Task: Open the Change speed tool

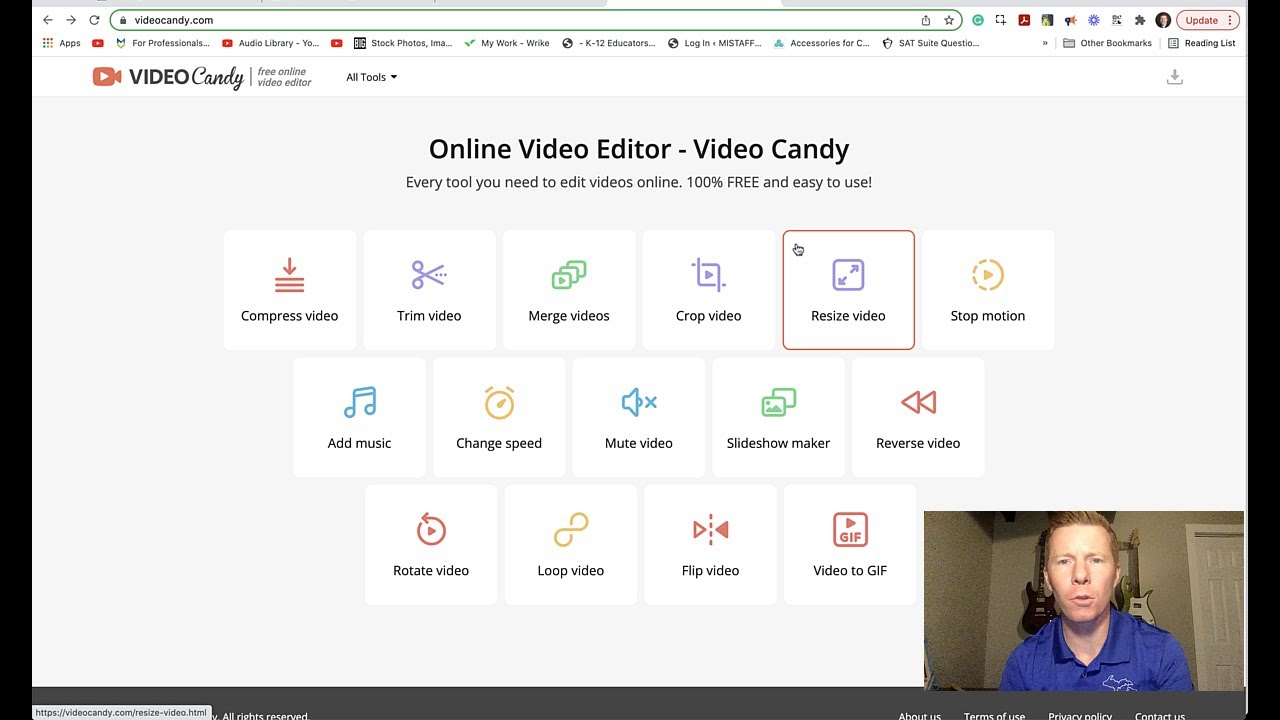Action: (499, 417)
